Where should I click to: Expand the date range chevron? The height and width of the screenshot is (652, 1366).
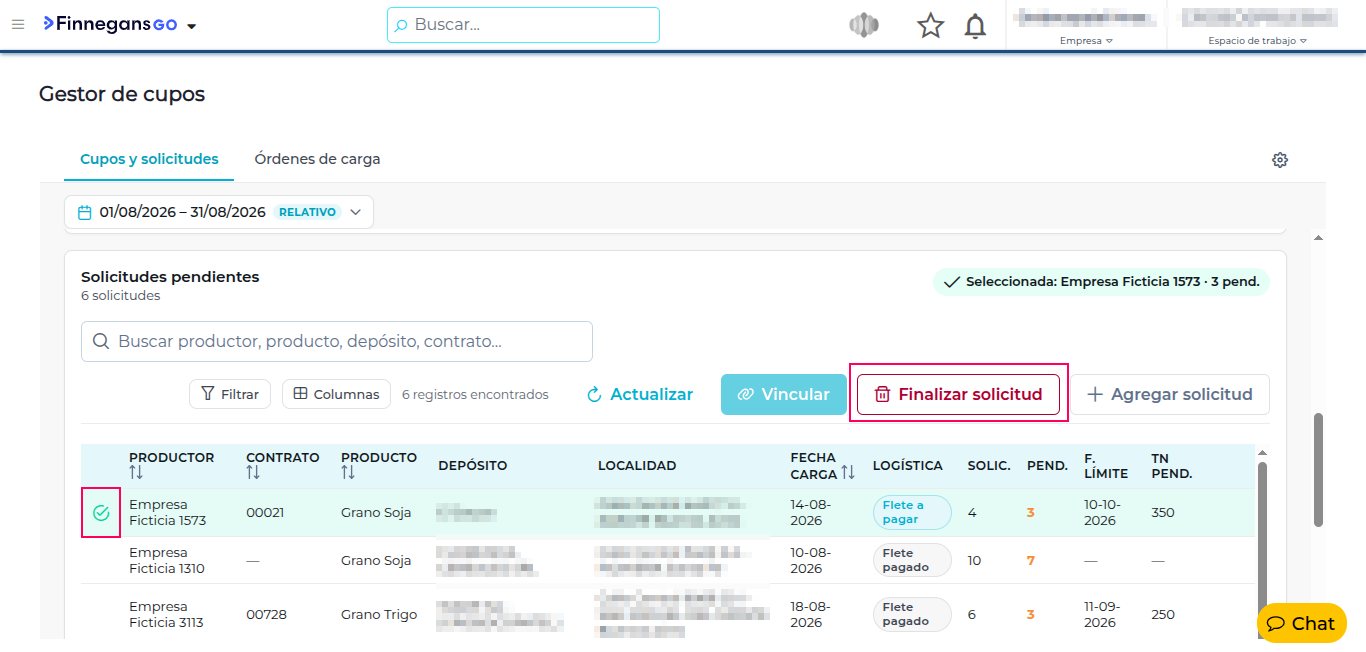point(356,212)
